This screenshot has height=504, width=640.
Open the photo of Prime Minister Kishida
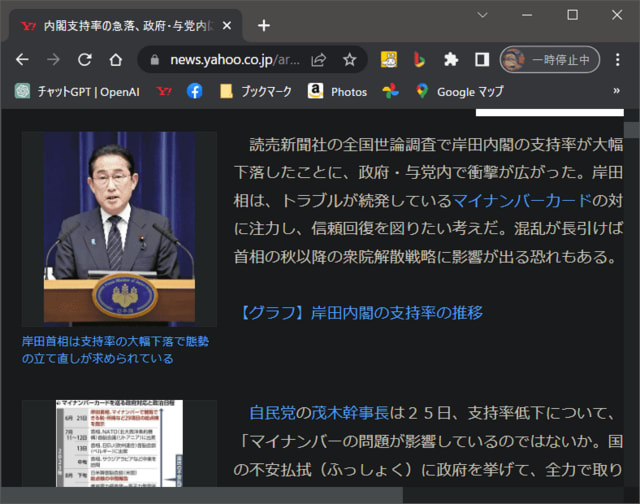pos(119,228)
